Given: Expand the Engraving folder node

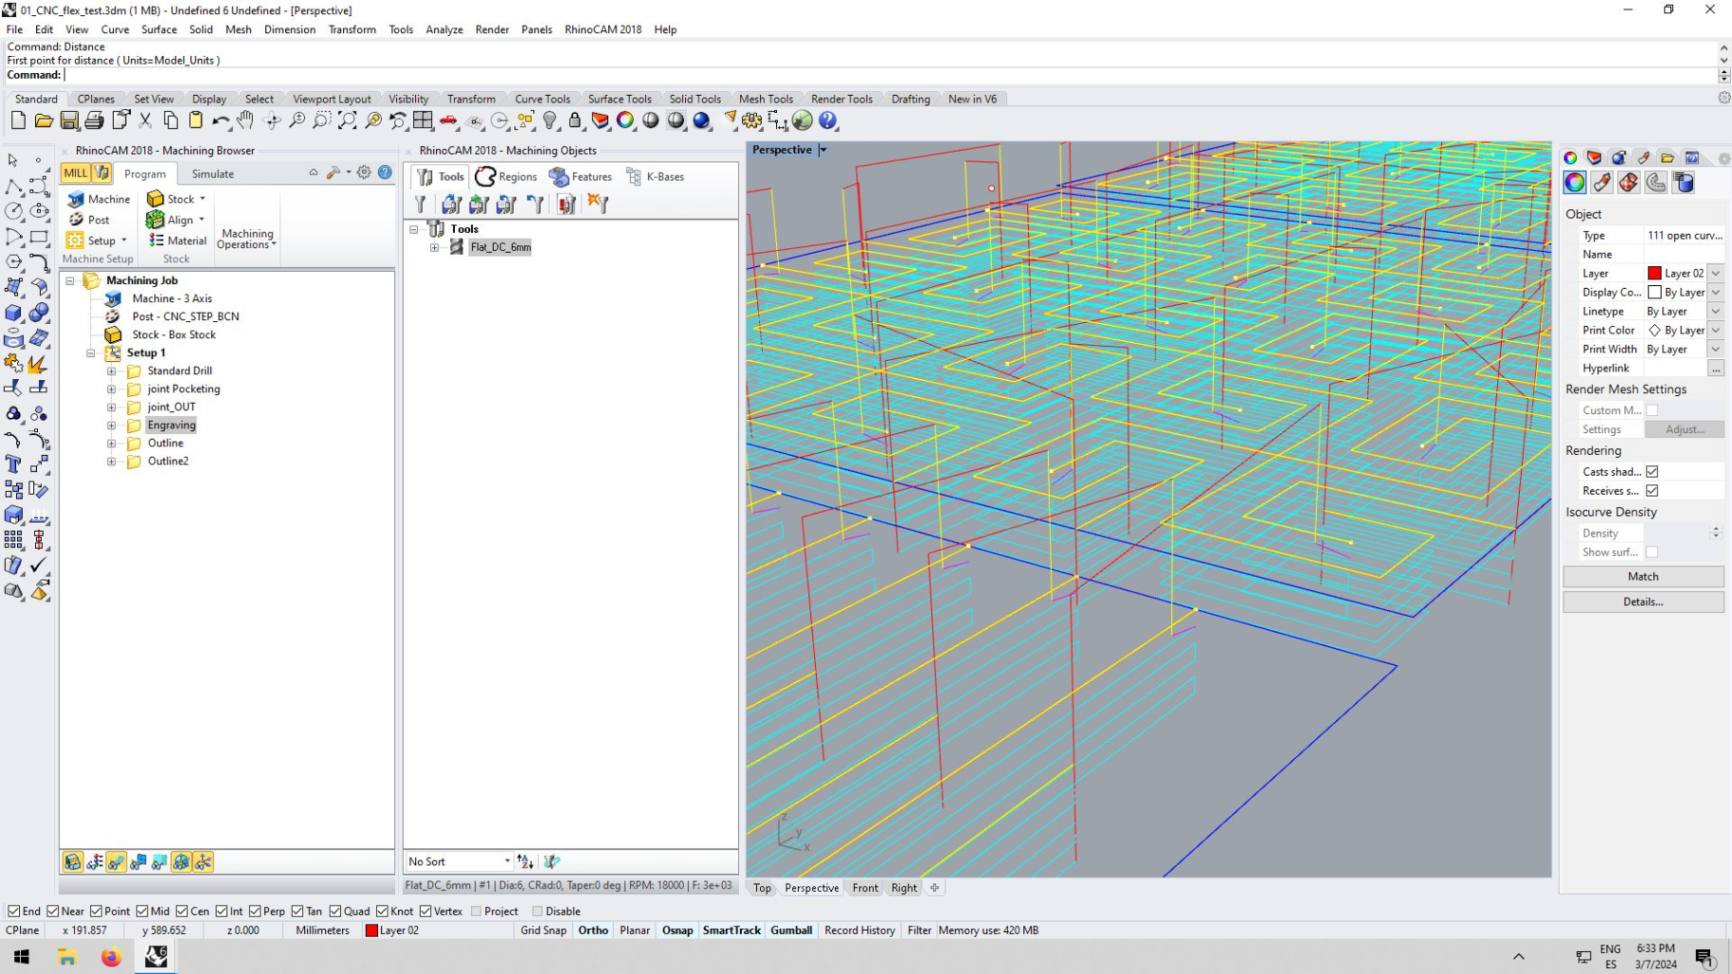Looking at the screenshot, I should tap(112, 425).
